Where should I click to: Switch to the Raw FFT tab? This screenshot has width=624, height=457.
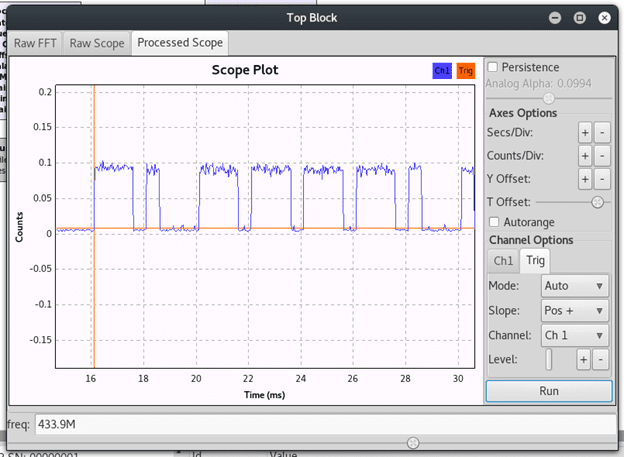point(37,43)
